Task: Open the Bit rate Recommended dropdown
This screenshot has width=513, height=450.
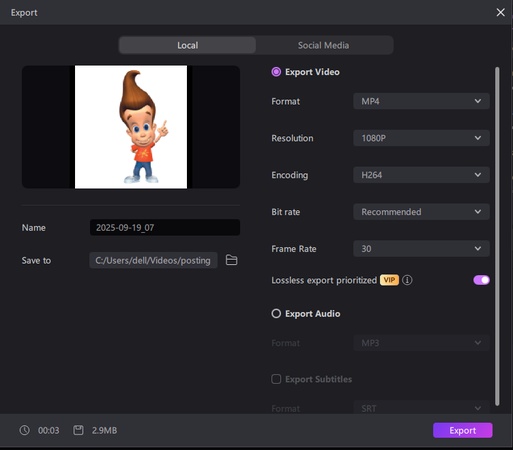Action: (421, 212)
